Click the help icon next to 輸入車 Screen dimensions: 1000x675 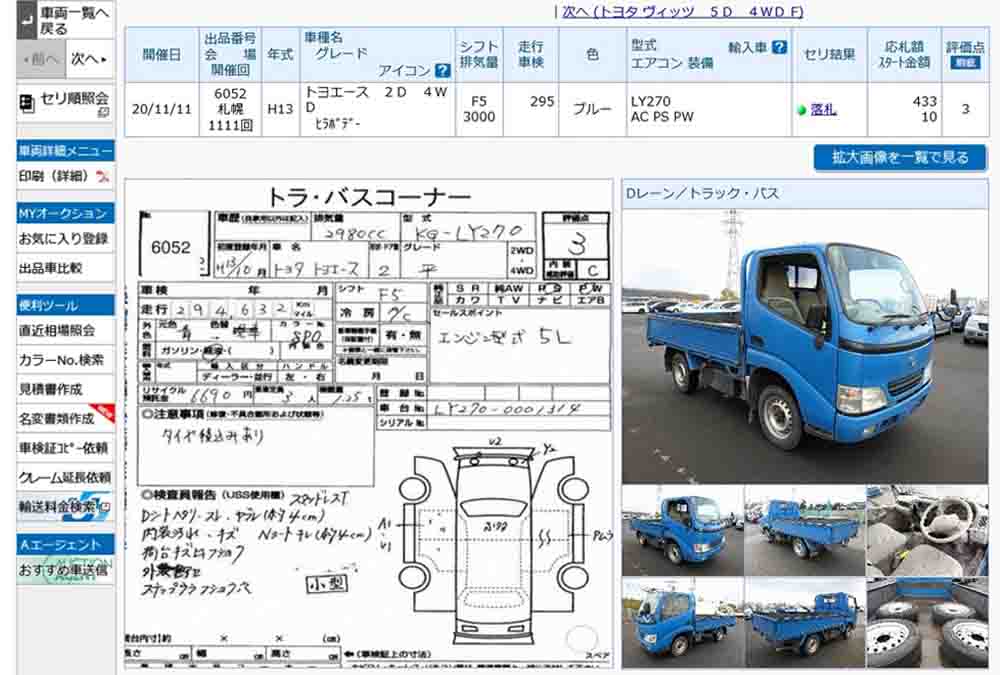[x=779, y=47]
